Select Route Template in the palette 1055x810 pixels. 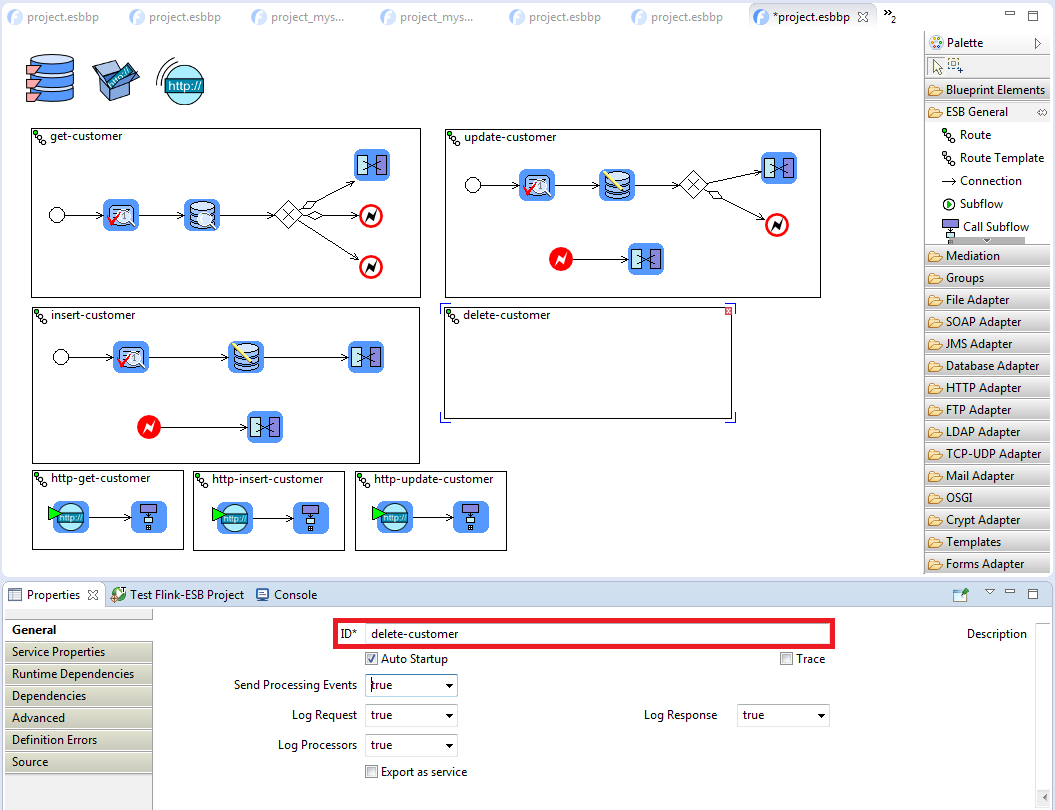(1000, 158)
